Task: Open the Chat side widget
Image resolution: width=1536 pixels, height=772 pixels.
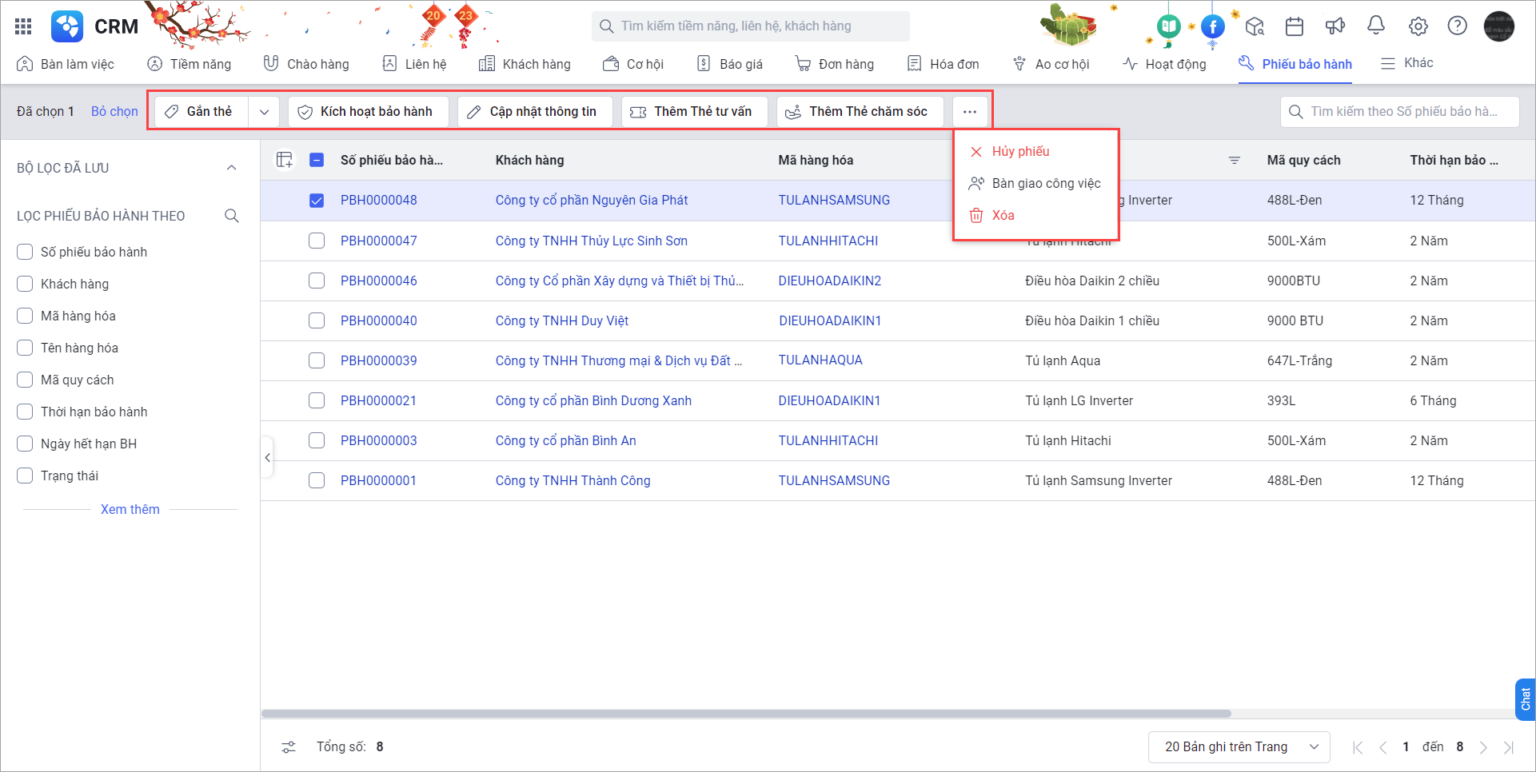Action: (x=1525, y=699)
